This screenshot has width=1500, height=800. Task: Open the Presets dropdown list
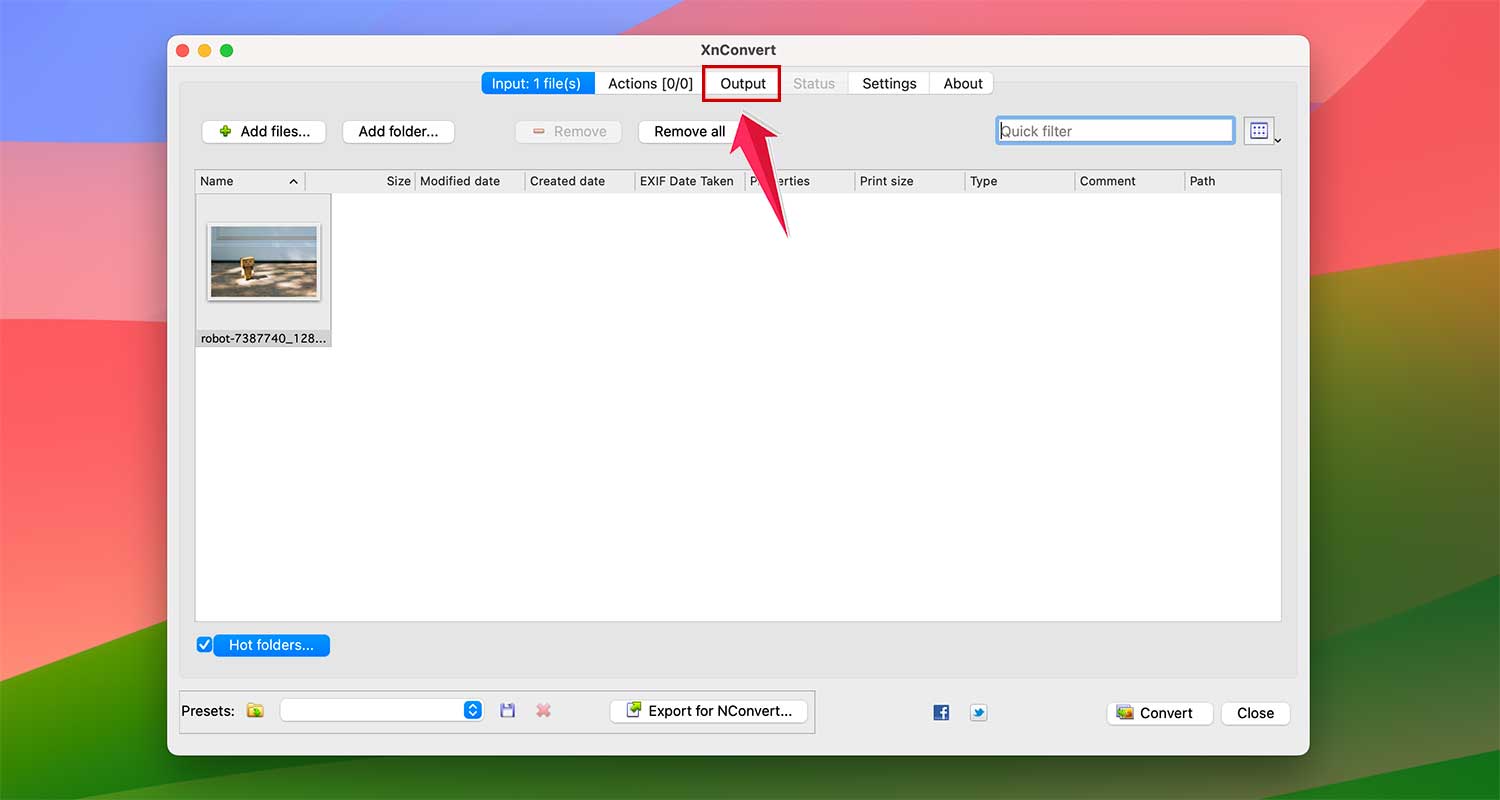click(471, 710)
